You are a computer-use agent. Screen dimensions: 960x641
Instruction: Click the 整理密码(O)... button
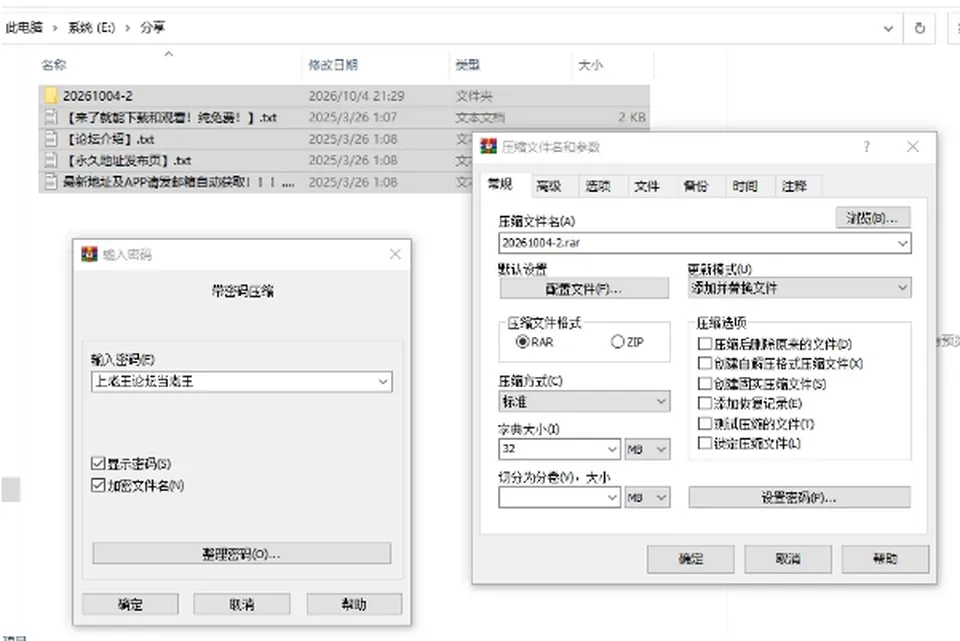[x=241, y=553]
